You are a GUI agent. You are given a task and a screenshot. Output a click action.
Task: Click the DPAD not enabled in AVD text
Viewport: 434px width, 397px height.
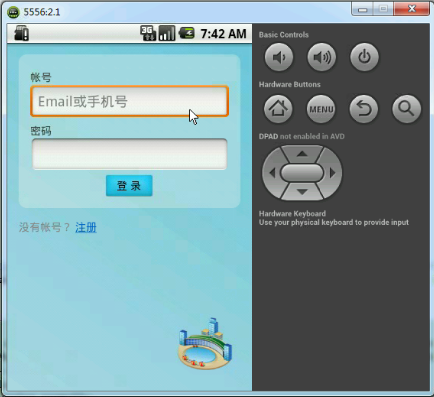tap(302, 136)
